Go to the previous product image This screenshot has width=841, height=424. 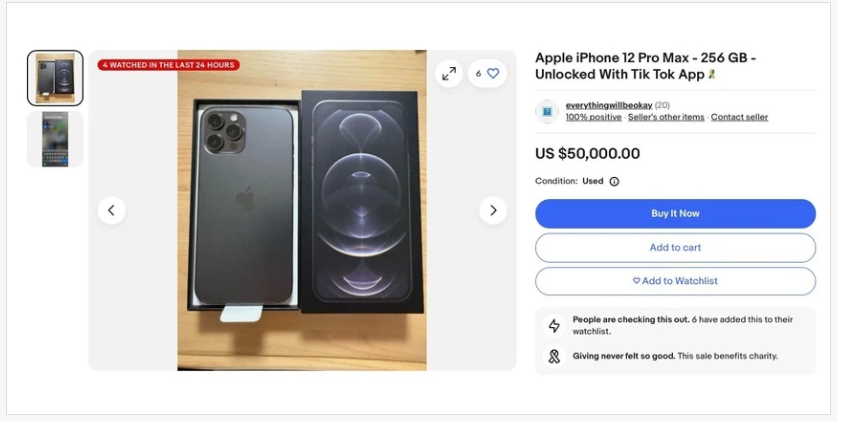[111, 210]
